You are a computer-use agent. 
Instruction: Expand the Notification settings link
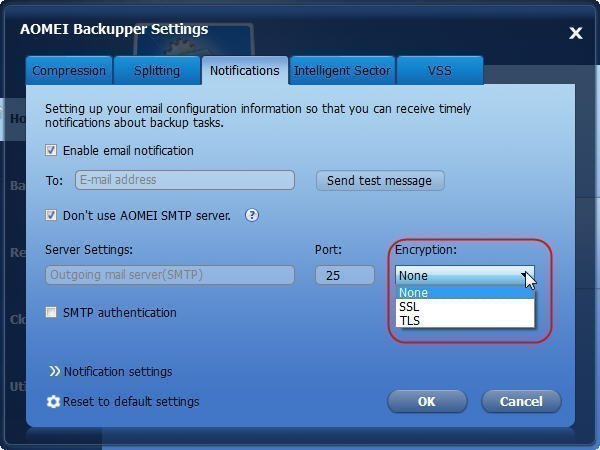(x=118, y=372)
